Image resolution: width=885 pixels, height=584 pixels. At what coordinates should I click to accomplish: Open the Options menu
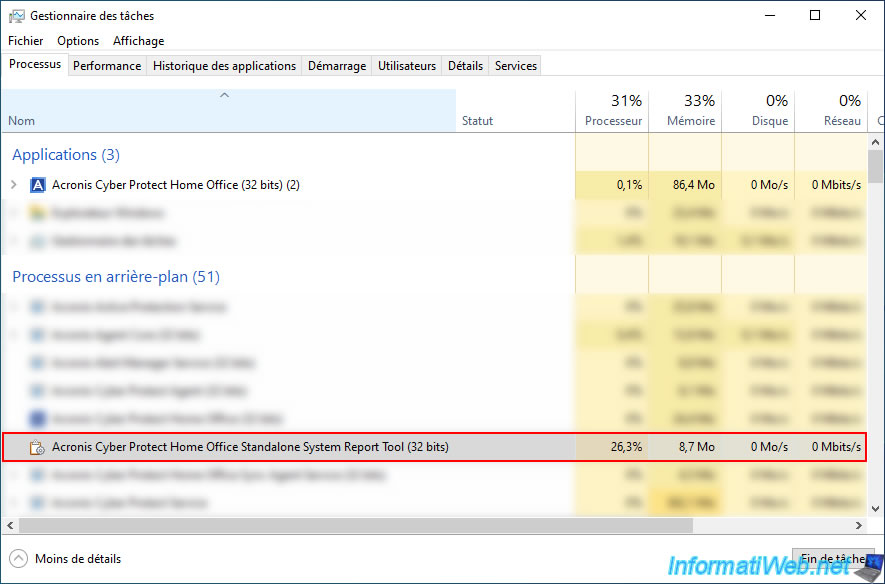(x=78, y=41)
